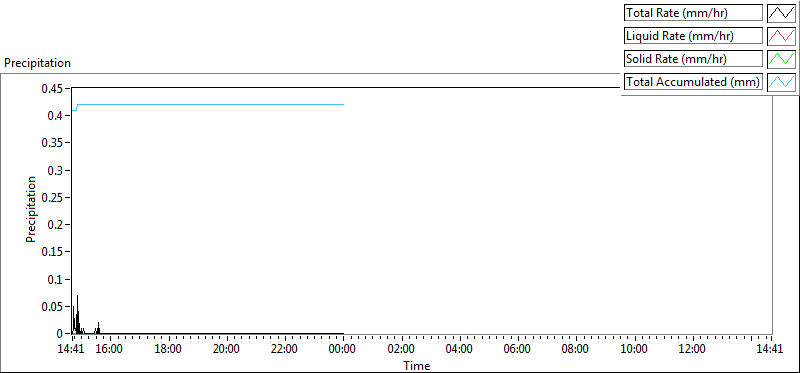Screen dimensions: 800x373
Task: Click the Total Rate black plot icon
Action: (781, 13)
